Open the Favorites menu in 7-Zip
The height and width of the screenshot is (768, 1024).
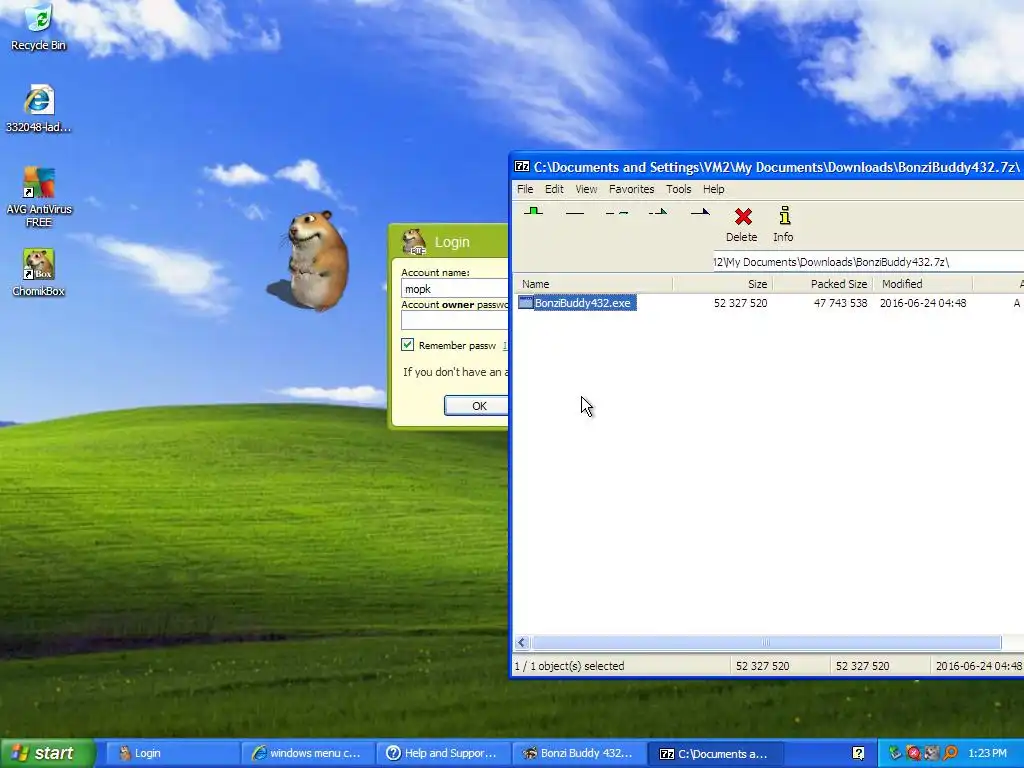632,189
